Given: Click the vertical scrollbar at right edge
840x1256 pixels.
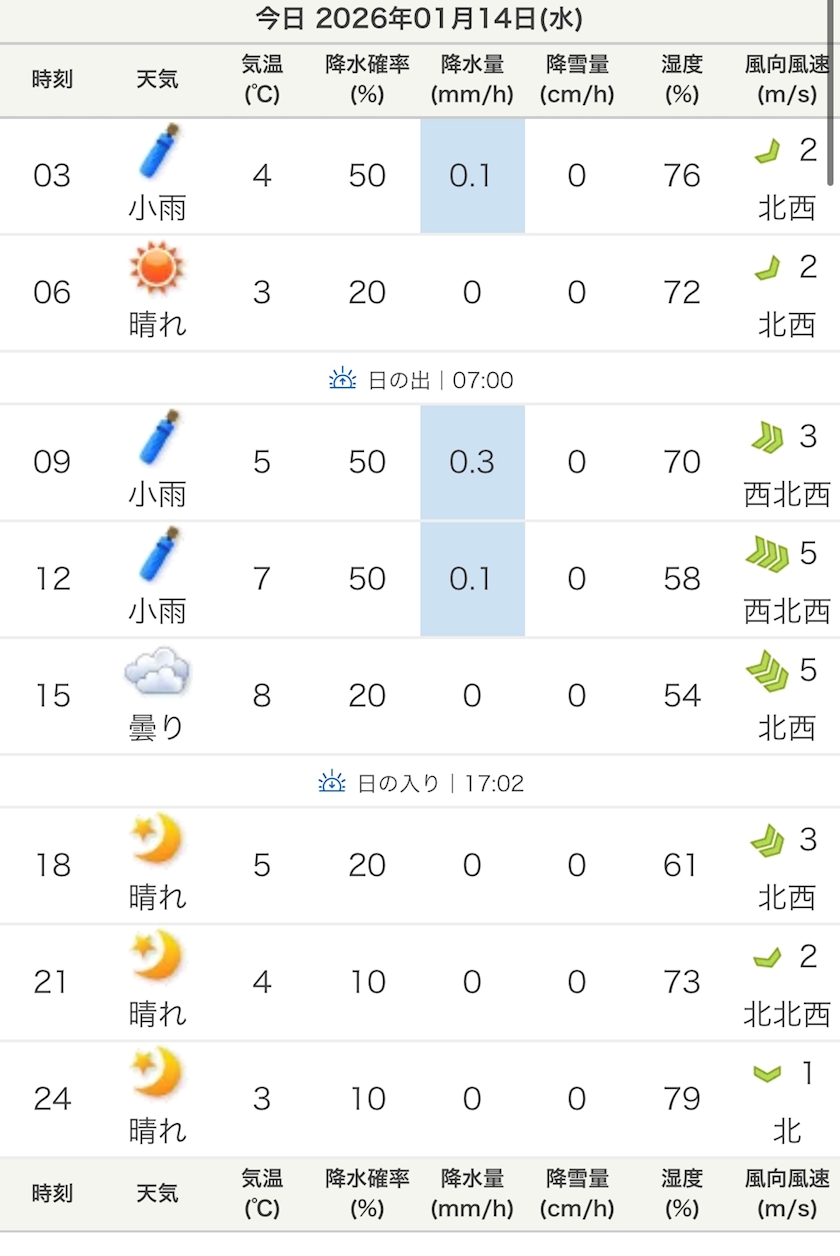Looking at the screenshot, I should (x=833, y=92).
